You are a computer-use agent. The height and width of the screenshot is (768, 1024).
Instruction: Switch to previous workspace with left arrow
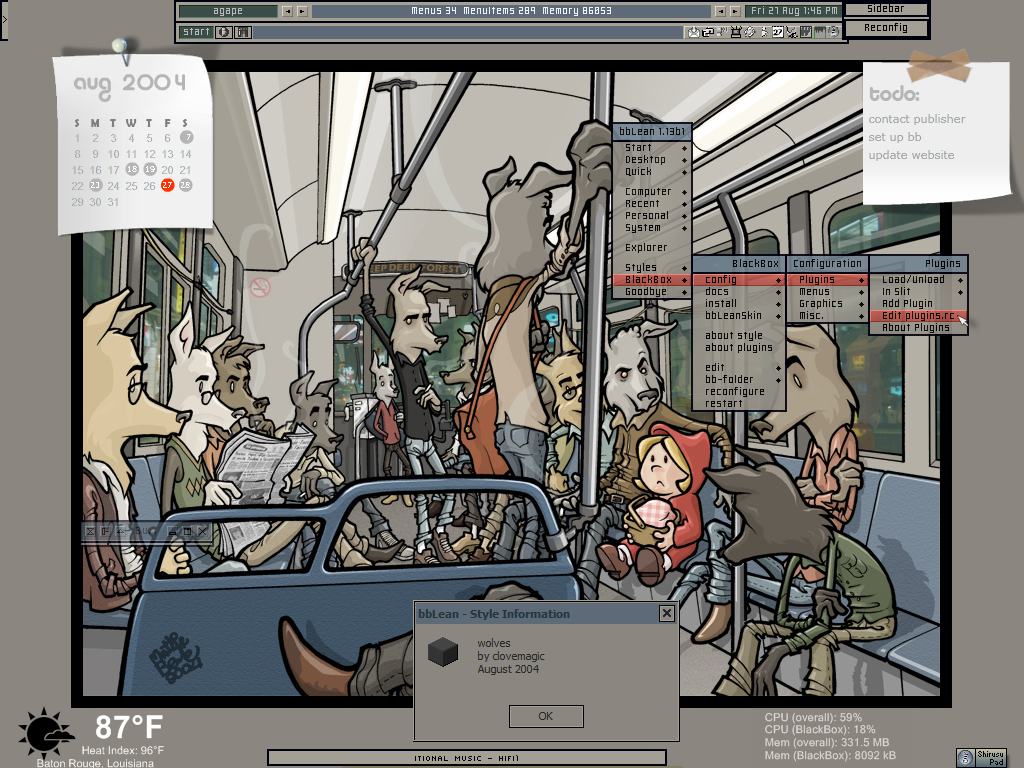click(287, 11)
